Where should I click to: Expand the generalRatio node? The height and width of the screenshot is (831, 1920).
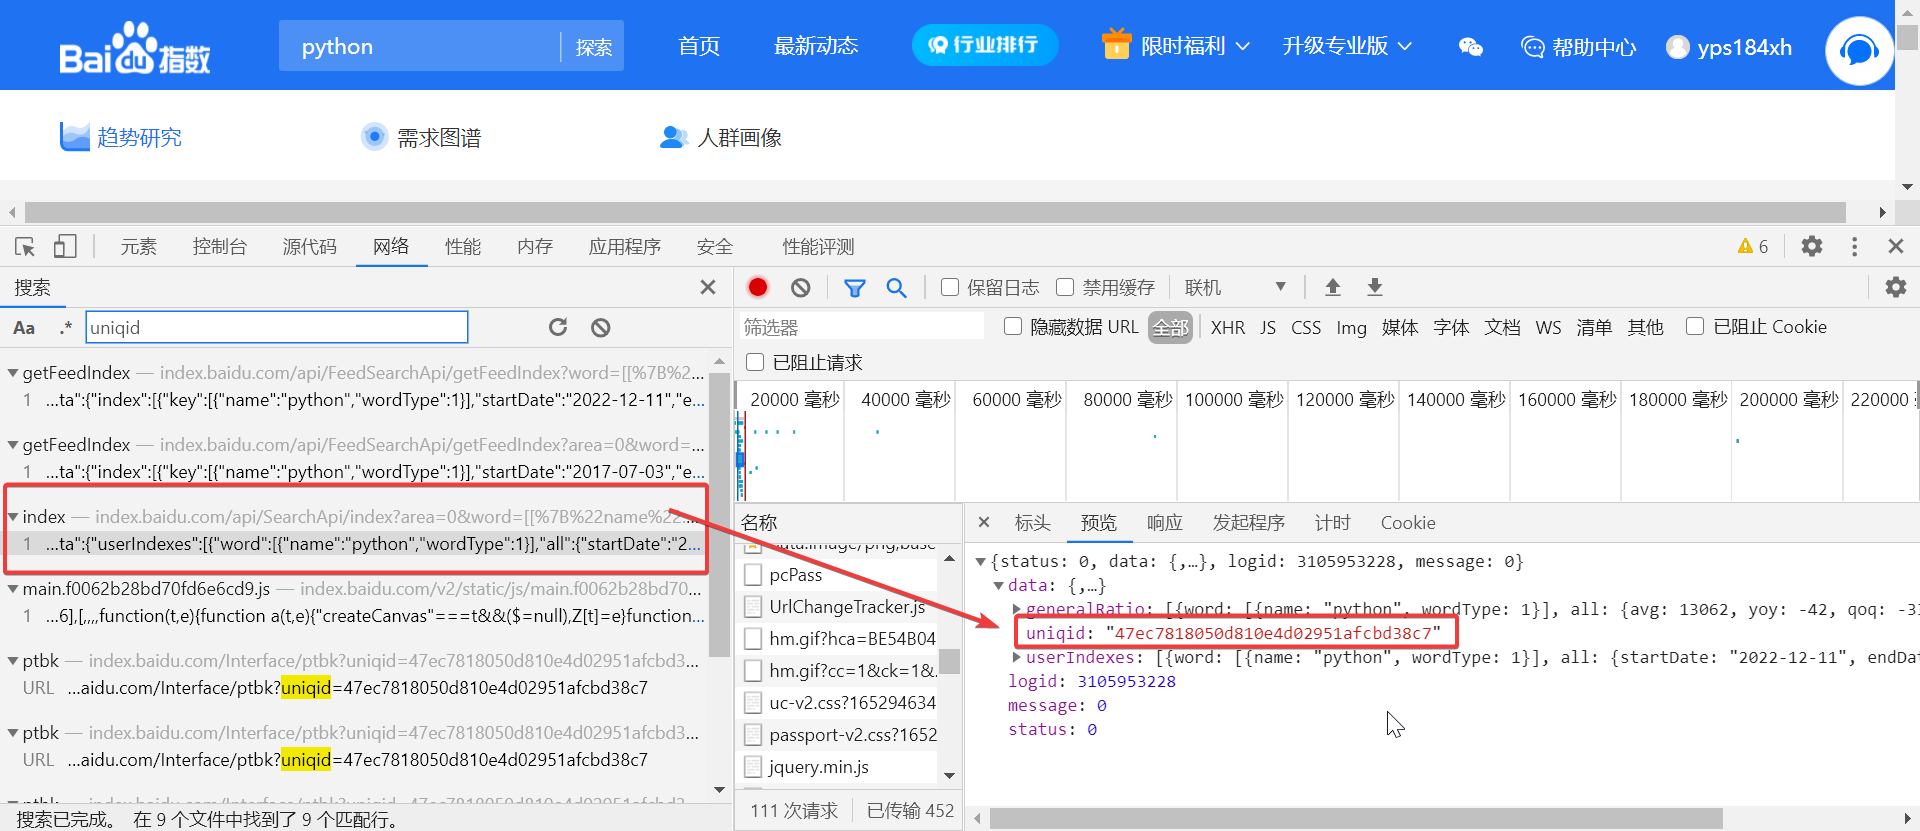point(1017,609)
